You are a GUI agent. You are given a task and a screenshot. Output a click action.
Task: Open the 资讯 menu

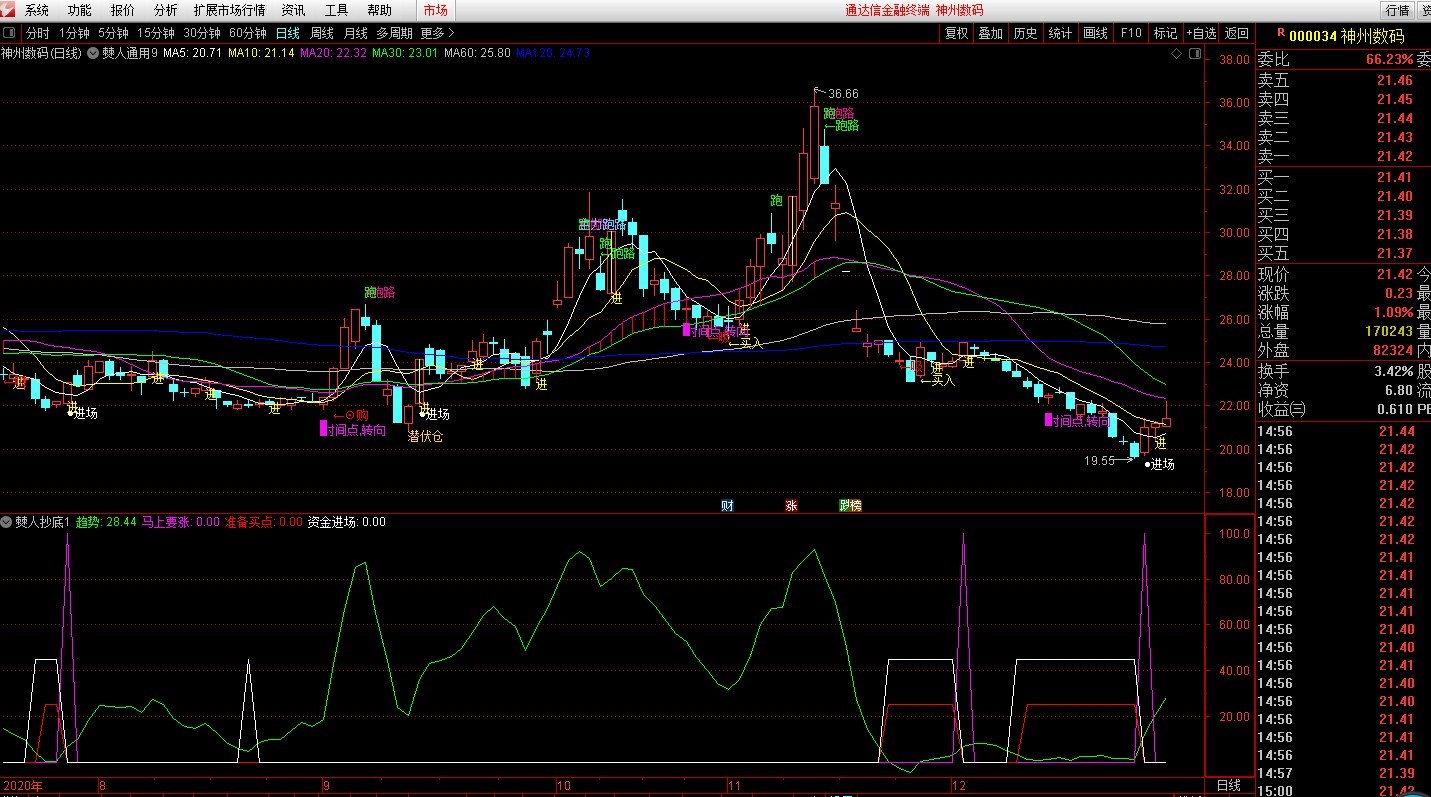294,10
